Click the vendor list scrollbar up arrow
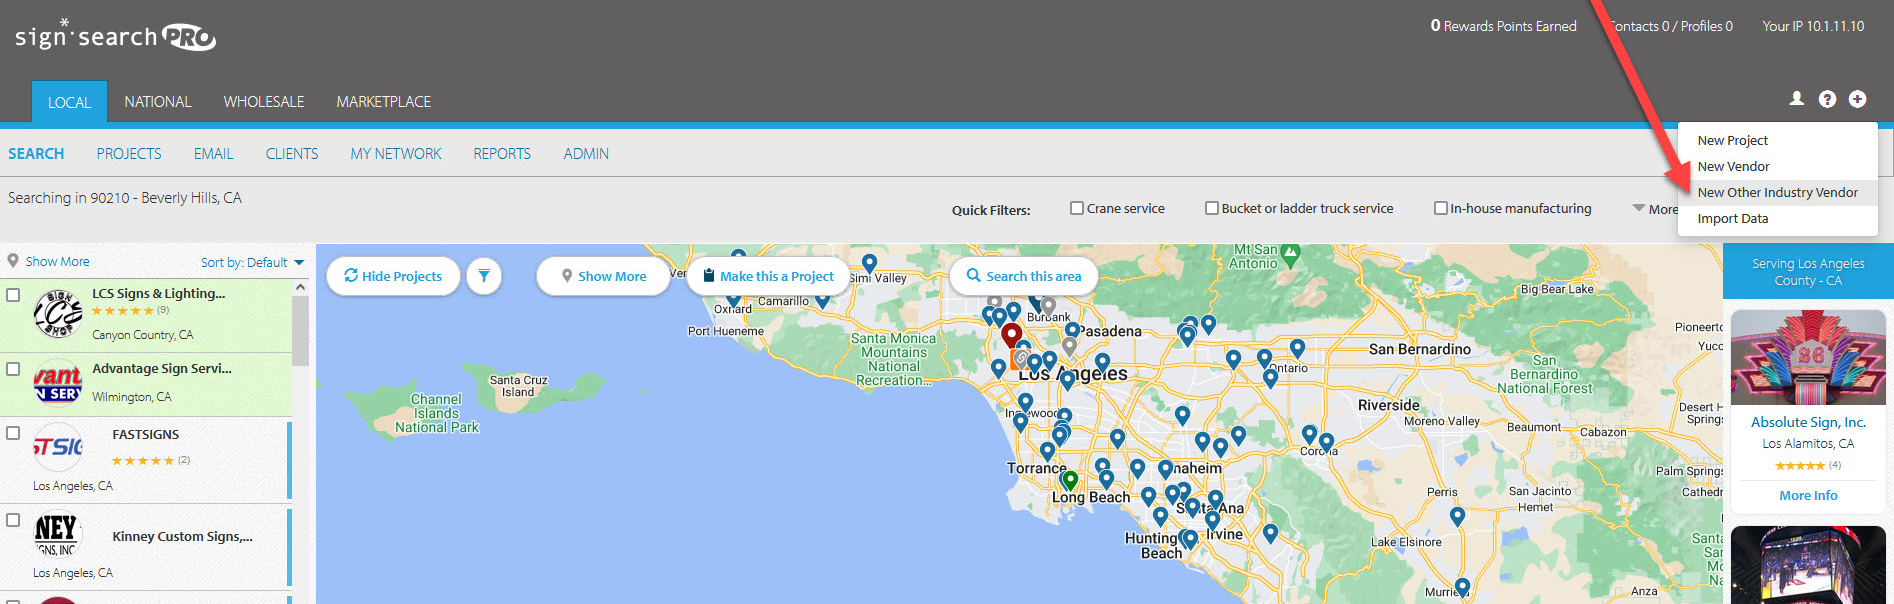 point(300,287)
